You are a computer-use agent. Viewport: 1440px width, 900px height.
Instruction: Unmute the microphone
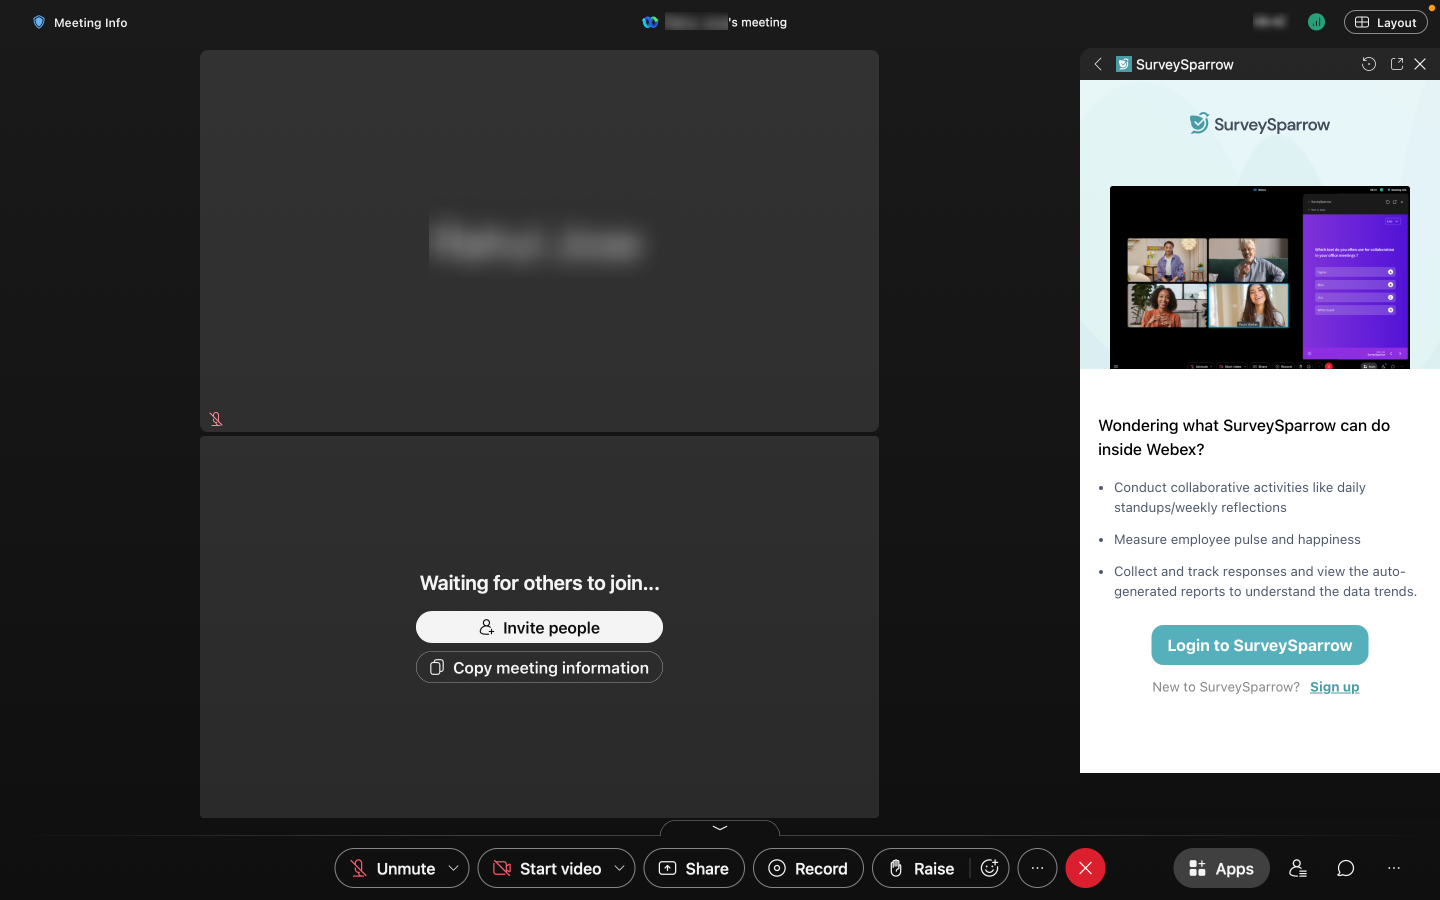click(392, 868)
